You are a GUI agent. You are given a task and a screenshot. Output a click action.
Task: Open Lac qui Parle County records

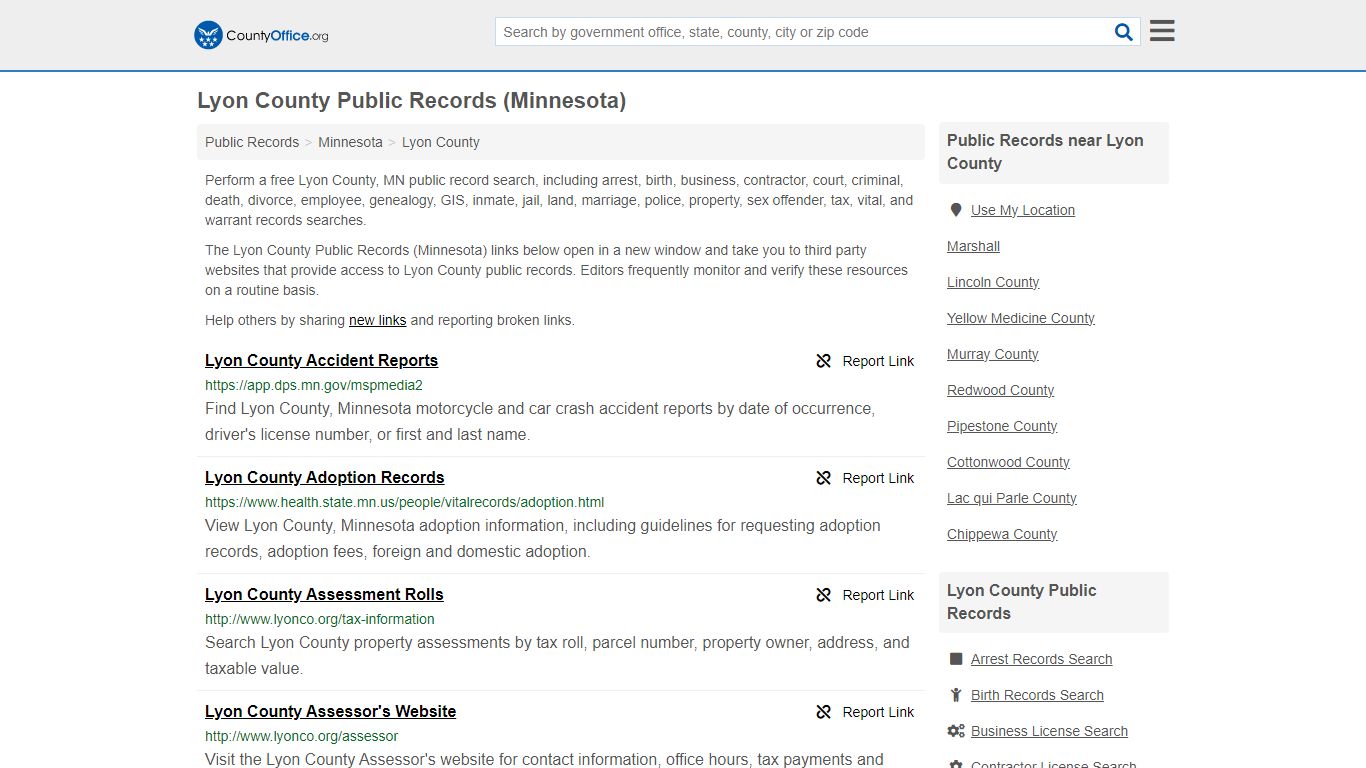[1012, 498]
